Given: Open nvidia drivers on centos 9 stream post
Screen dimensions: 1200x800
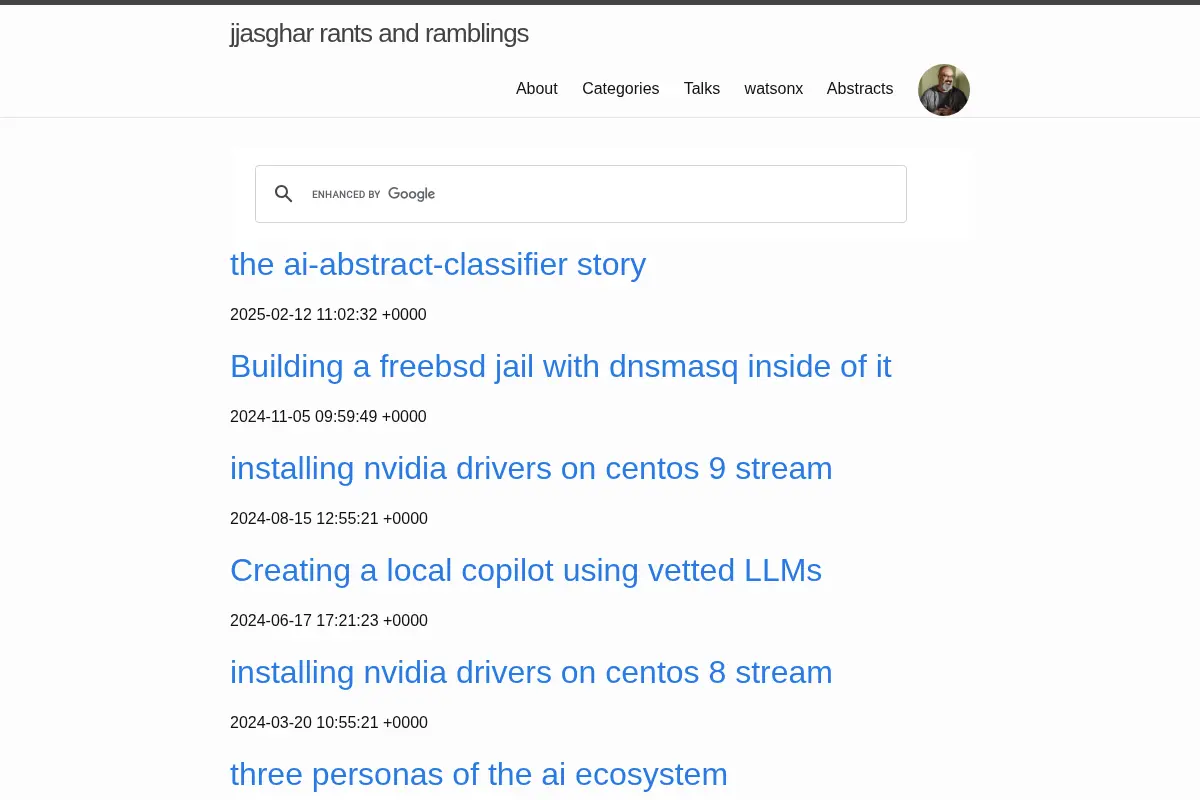Looking at the screenshot, I should (x=531, y=469).
